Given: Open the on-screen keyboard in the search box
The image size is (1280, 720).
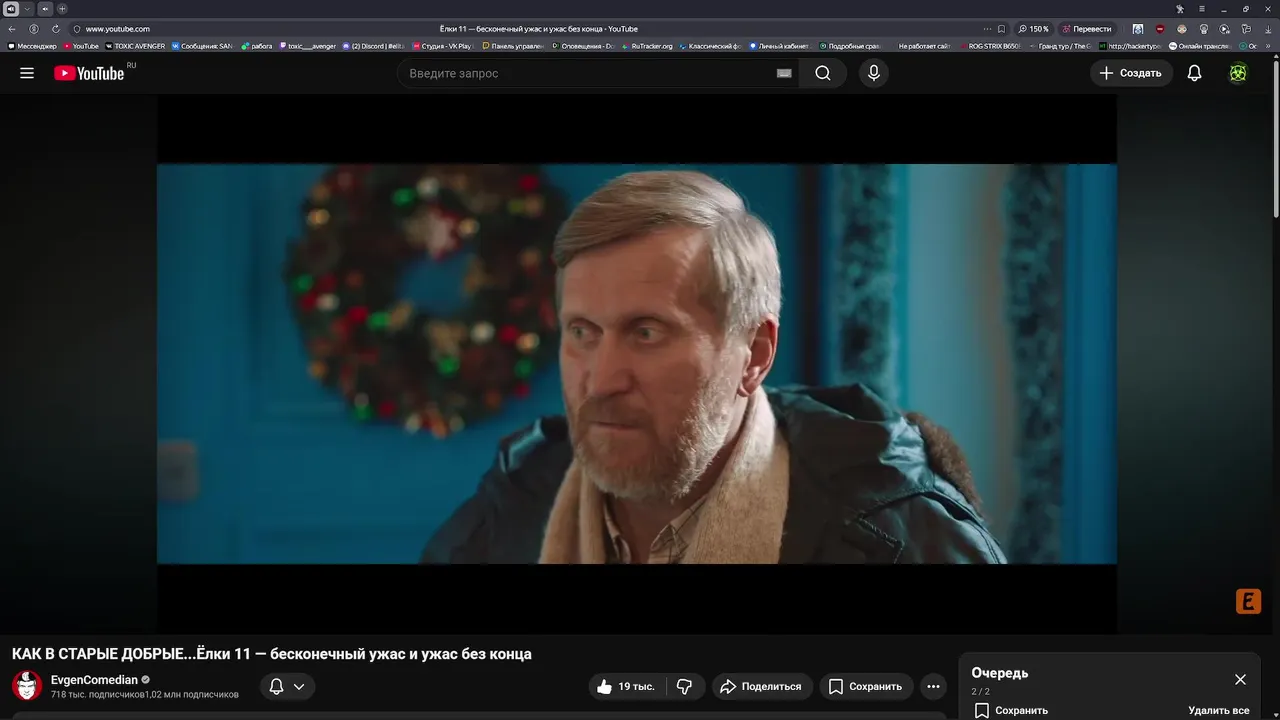Looking at the screenshot, I should 784,73.
